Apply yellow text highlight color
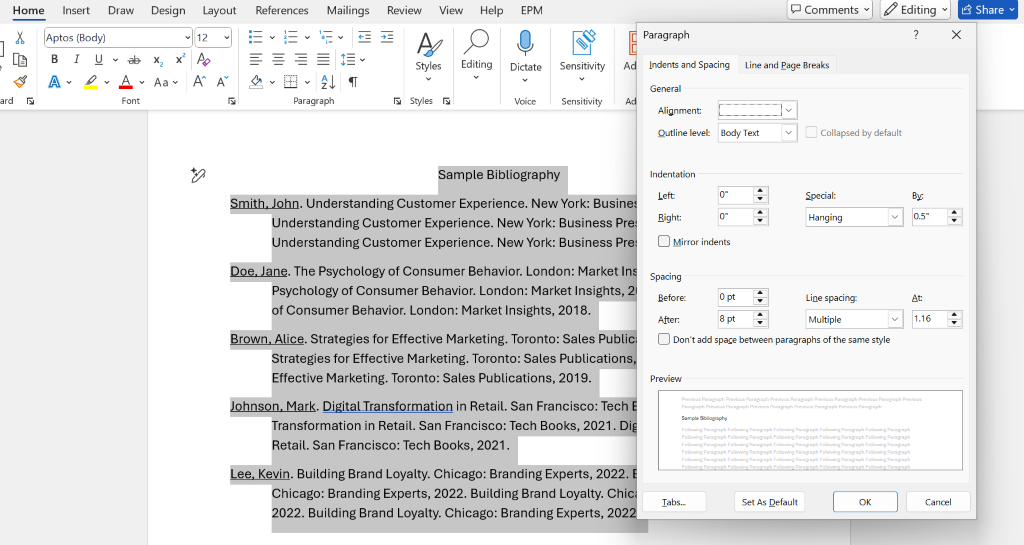 (x=91, y=82)
